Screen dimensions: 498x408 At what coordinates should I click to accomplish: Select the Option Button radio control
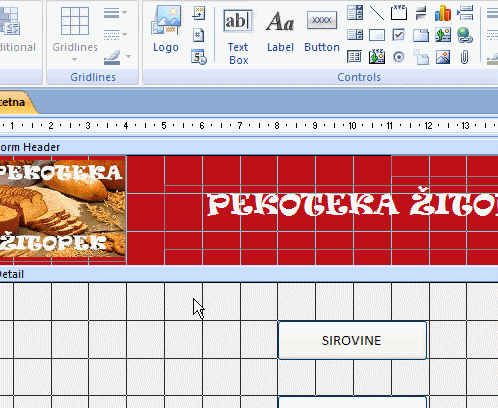[x=399, y=57]
